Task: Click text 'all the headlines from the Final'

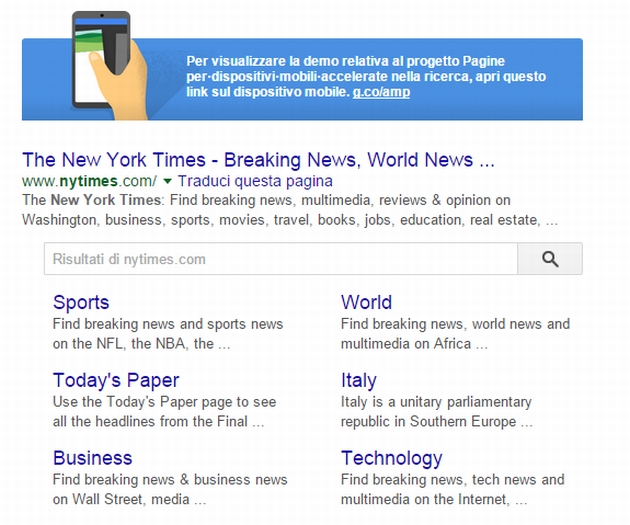Action: [x=150, y=421]
